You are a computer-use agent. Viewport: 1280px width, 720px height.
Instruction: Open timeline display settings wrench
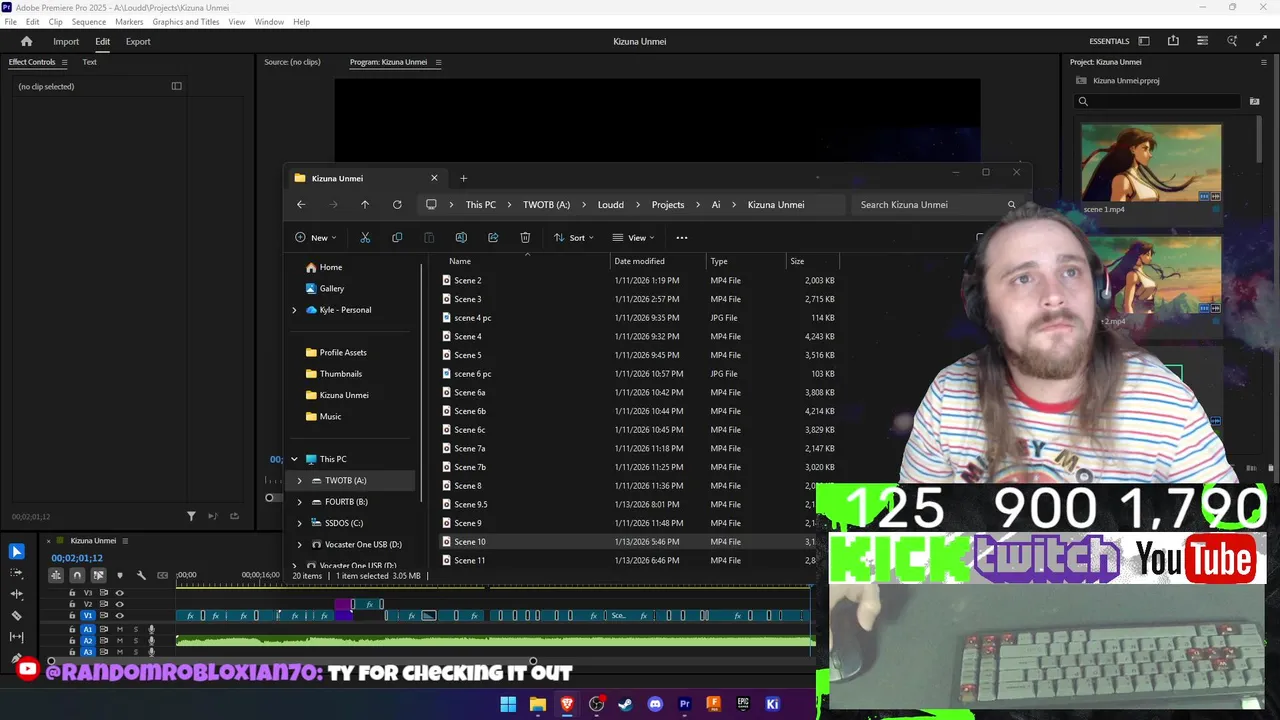point(141,575)
